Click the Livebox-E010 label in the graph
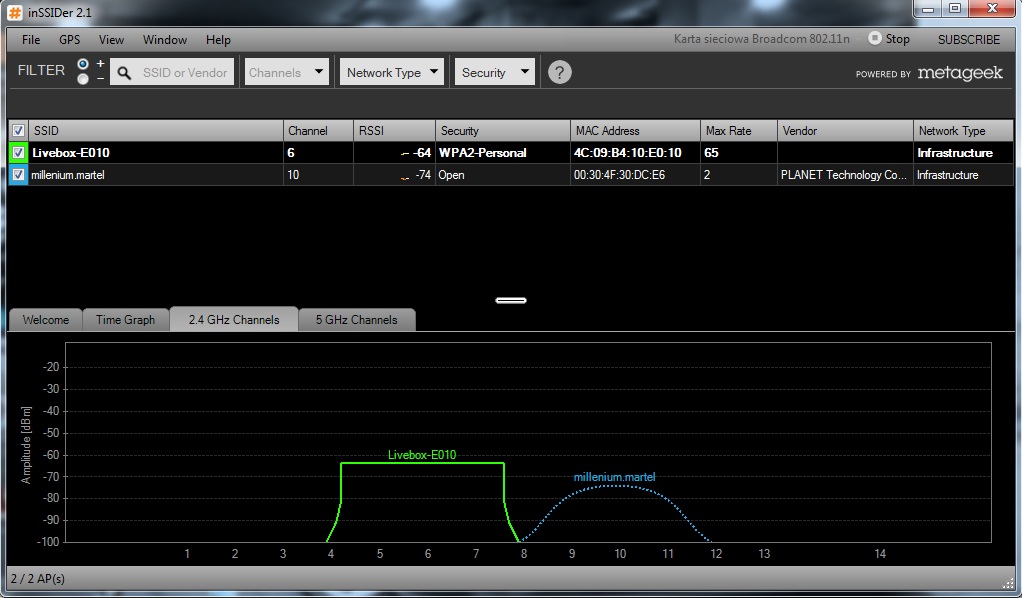The image size is (1022, 598). coord(422,455)
